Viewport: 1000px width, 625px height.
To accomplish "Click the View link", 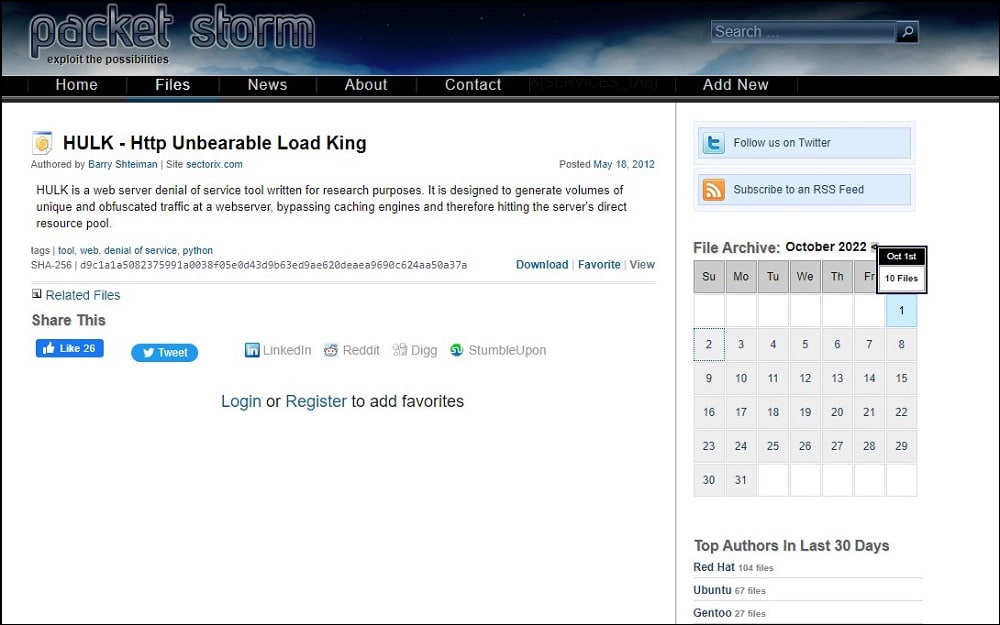I will click(642, 265).
